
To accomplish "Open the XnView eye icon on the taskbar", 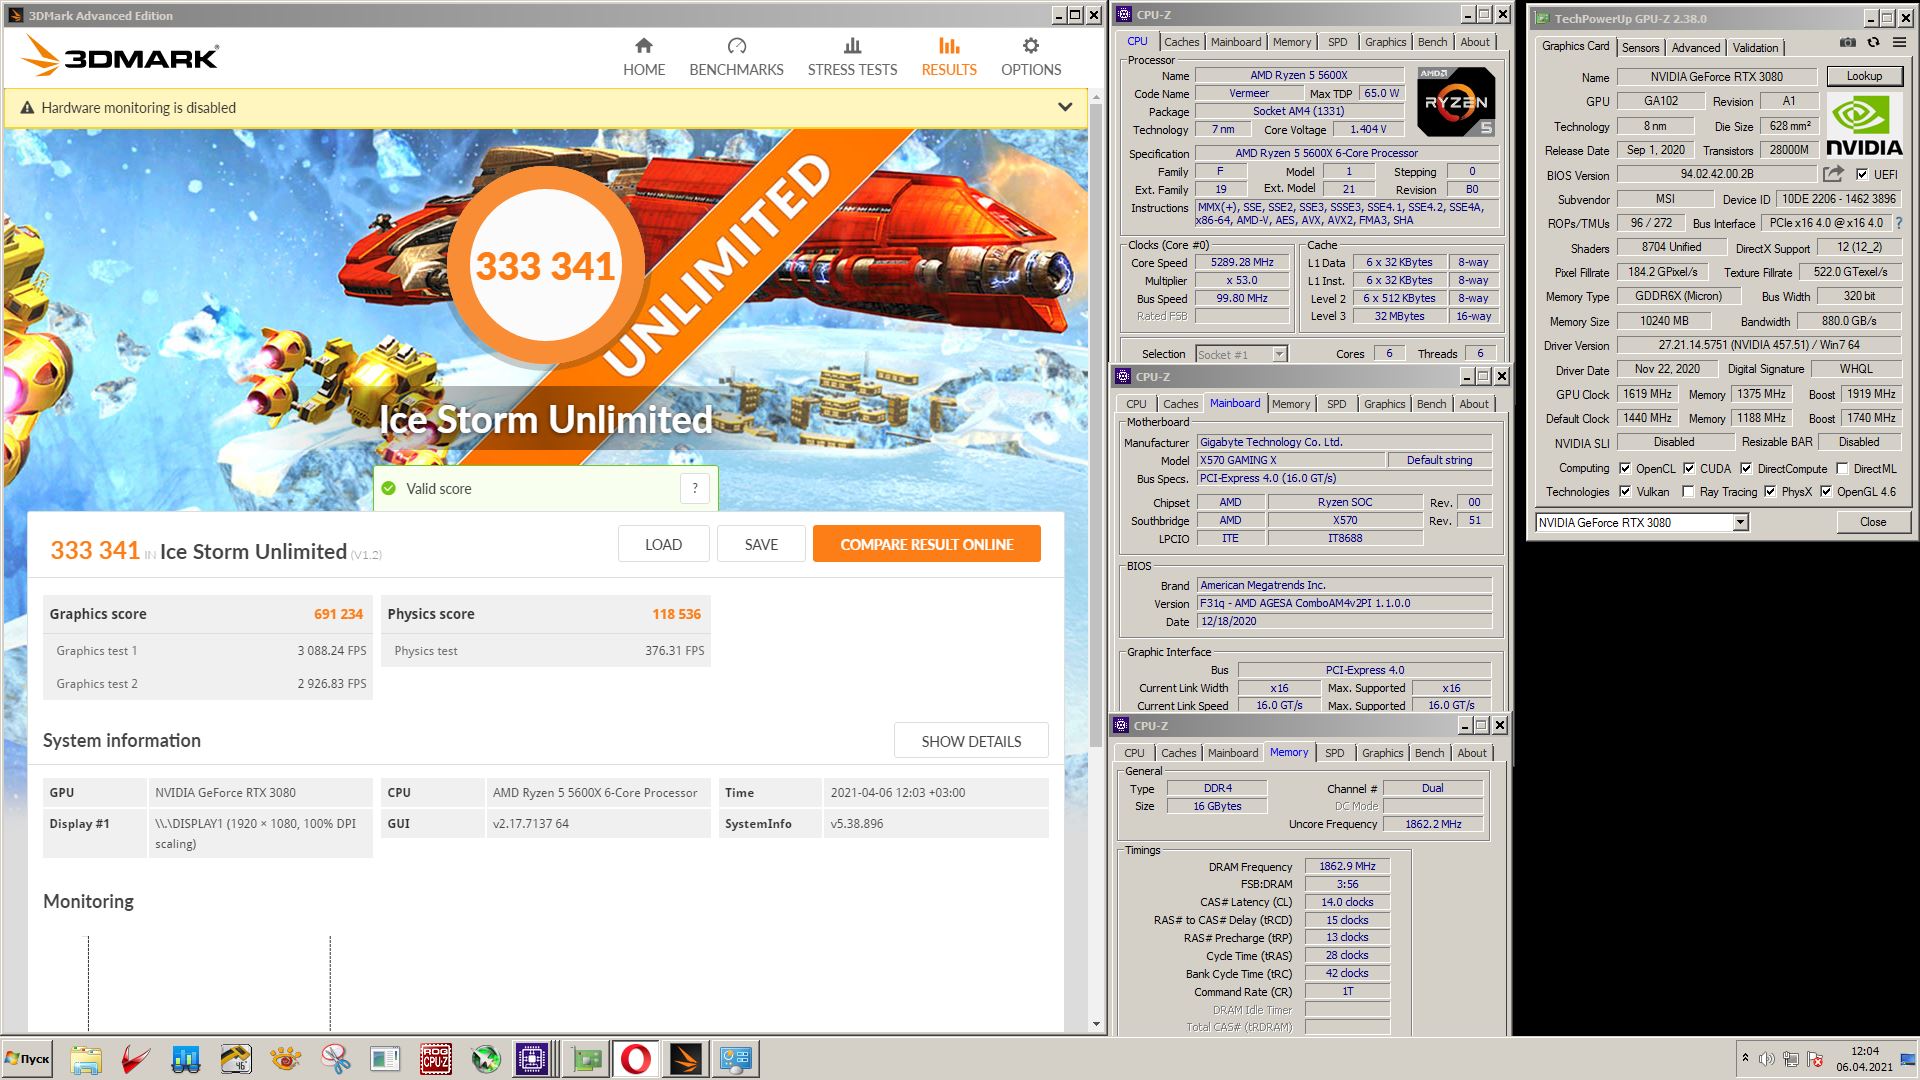I will point(286,1059).
